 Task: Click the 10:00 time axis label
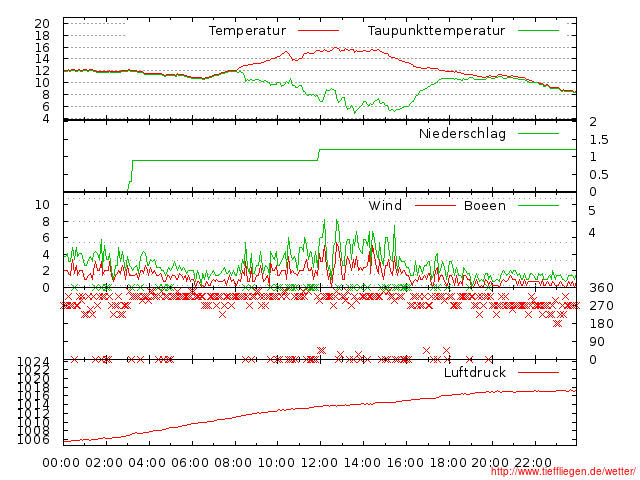tap(276, 463)
